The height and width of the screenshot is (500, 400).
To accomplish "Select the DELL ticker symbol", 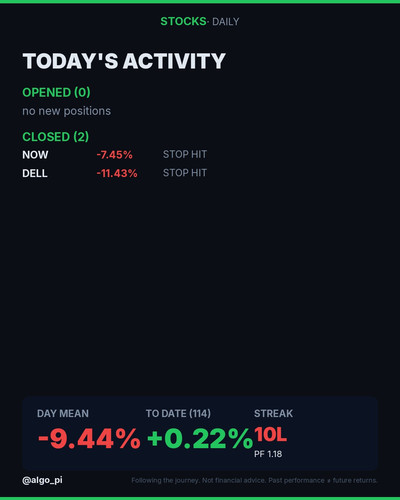I will coord(35,173).
